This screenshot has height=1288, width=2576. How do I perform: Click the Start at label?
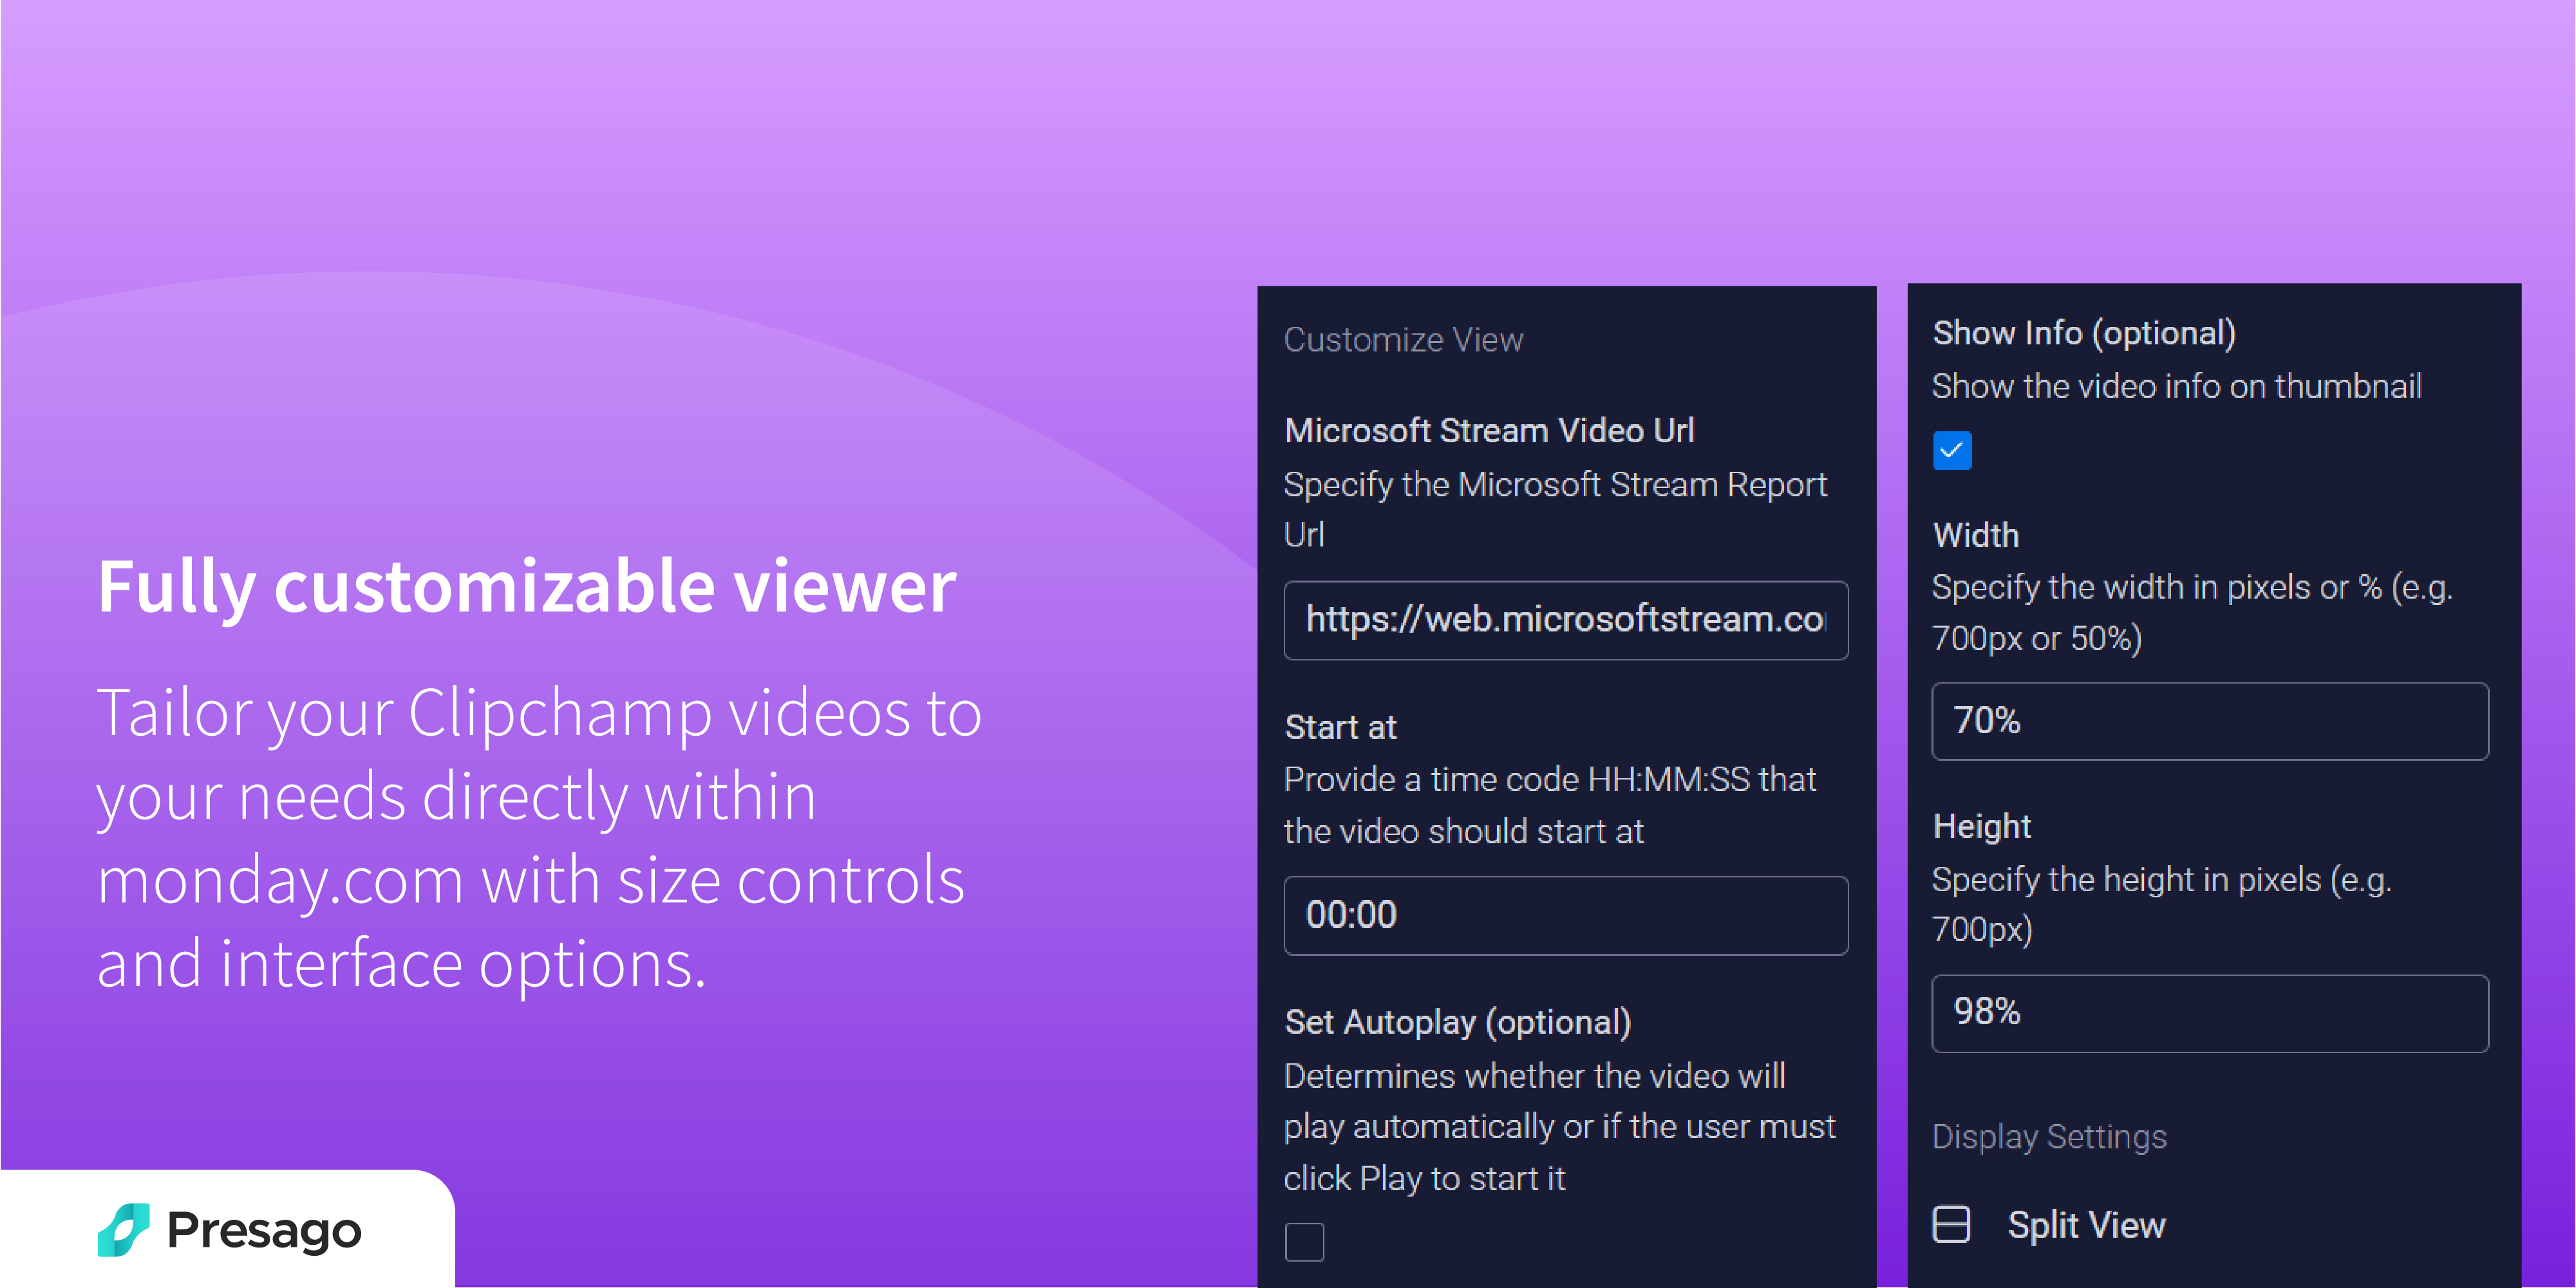point(1340,727)
